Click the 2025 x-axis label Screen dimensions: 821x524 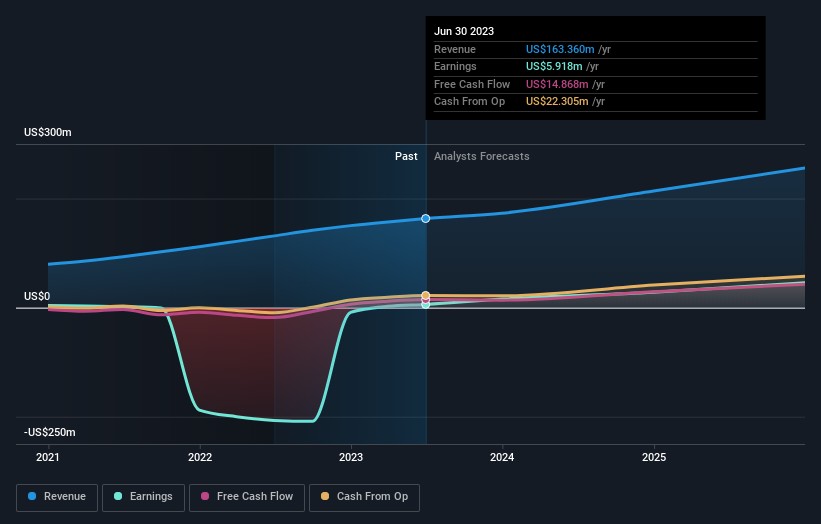pyautogui.click(x=654, y=457)
